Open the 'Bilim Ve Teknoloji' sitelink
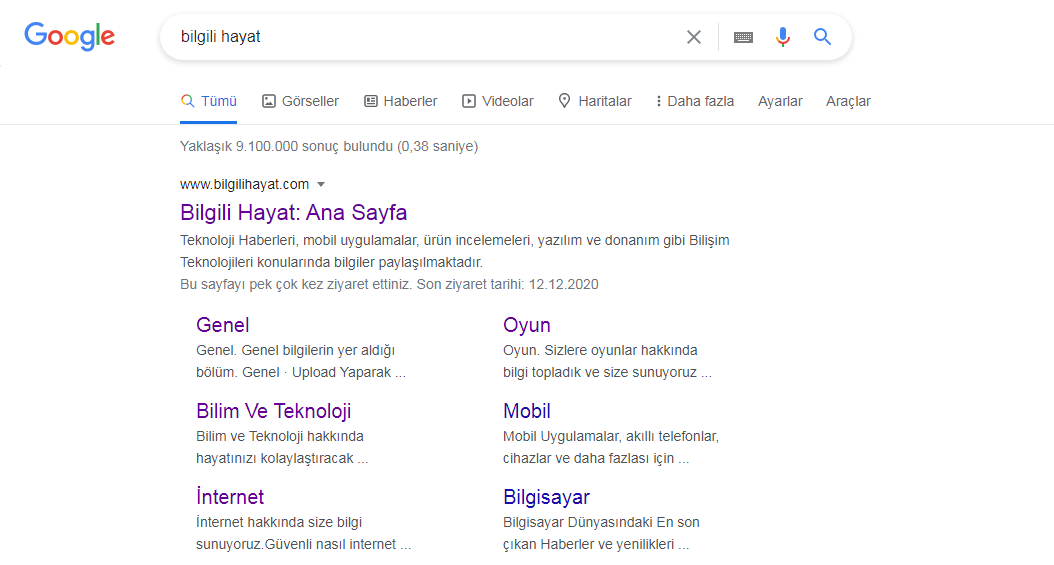The height and width of the screenshot is (565, 1054). 274,411
